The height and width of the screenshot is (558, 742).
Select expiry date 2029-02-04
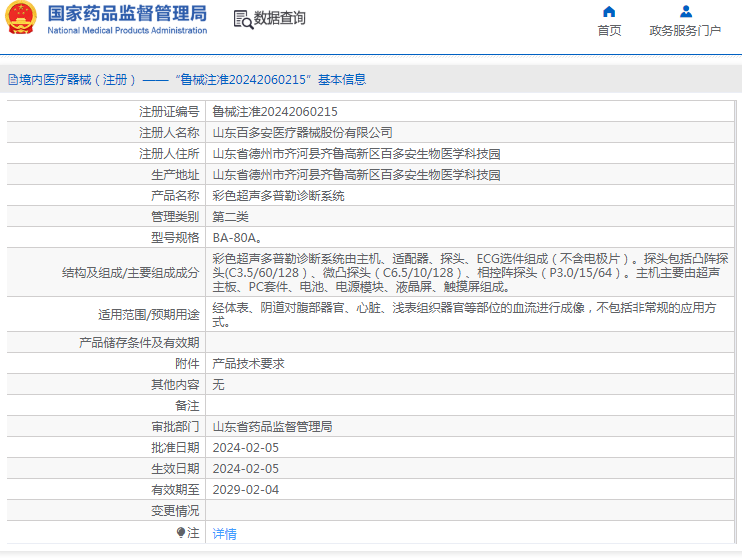pyautogui.click(x=246, y=489)
